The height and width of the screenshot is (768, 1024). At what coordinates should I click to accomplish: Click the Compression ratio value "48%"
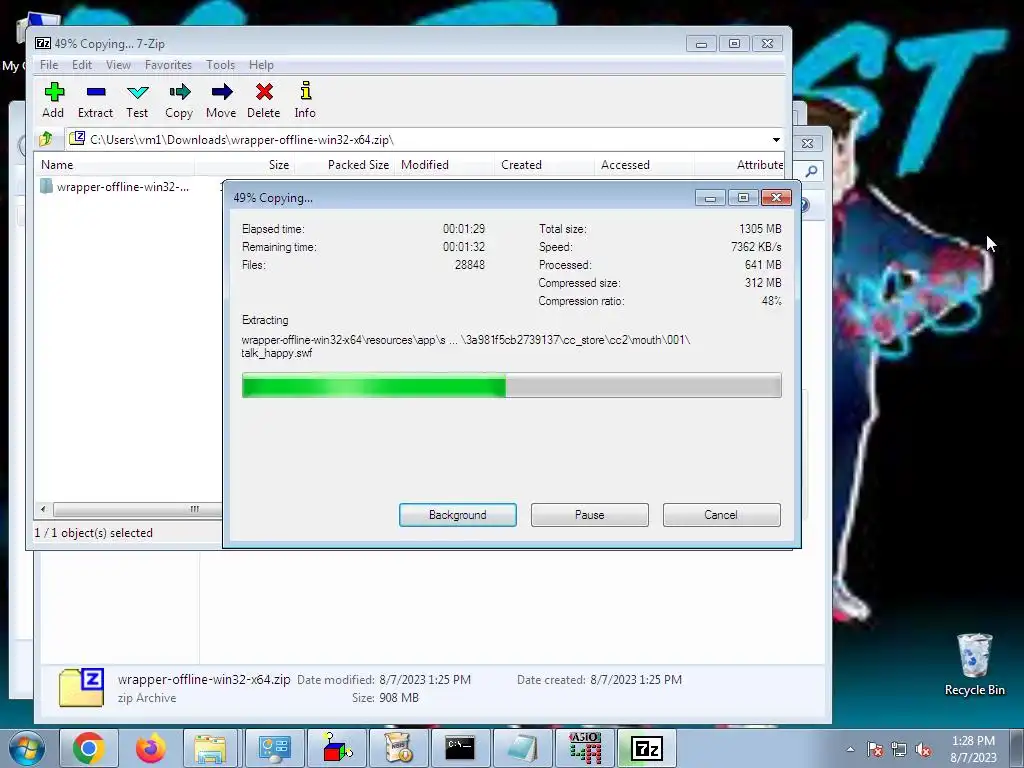click(x=771, y=301)
